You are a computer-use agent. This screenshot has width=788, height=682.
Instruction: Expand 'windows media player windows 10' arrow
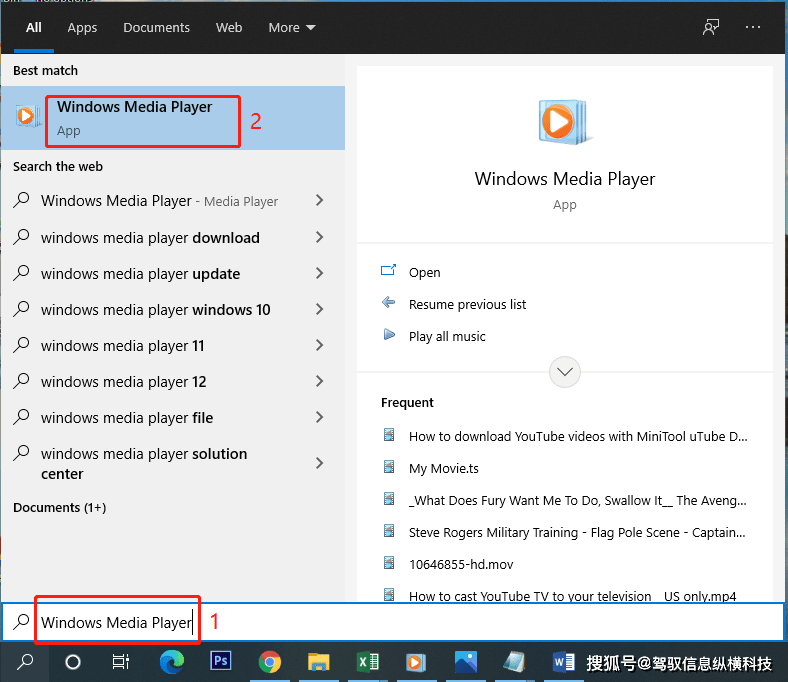(x=320, y=309)
